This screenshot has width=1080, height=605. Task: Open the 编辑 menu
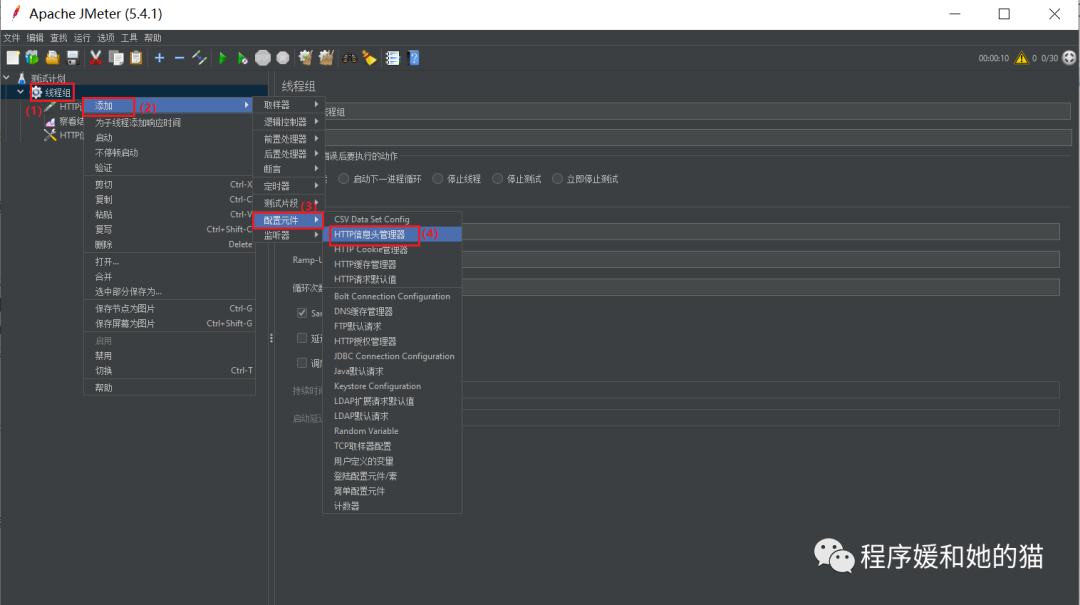[x=35, y=38]
